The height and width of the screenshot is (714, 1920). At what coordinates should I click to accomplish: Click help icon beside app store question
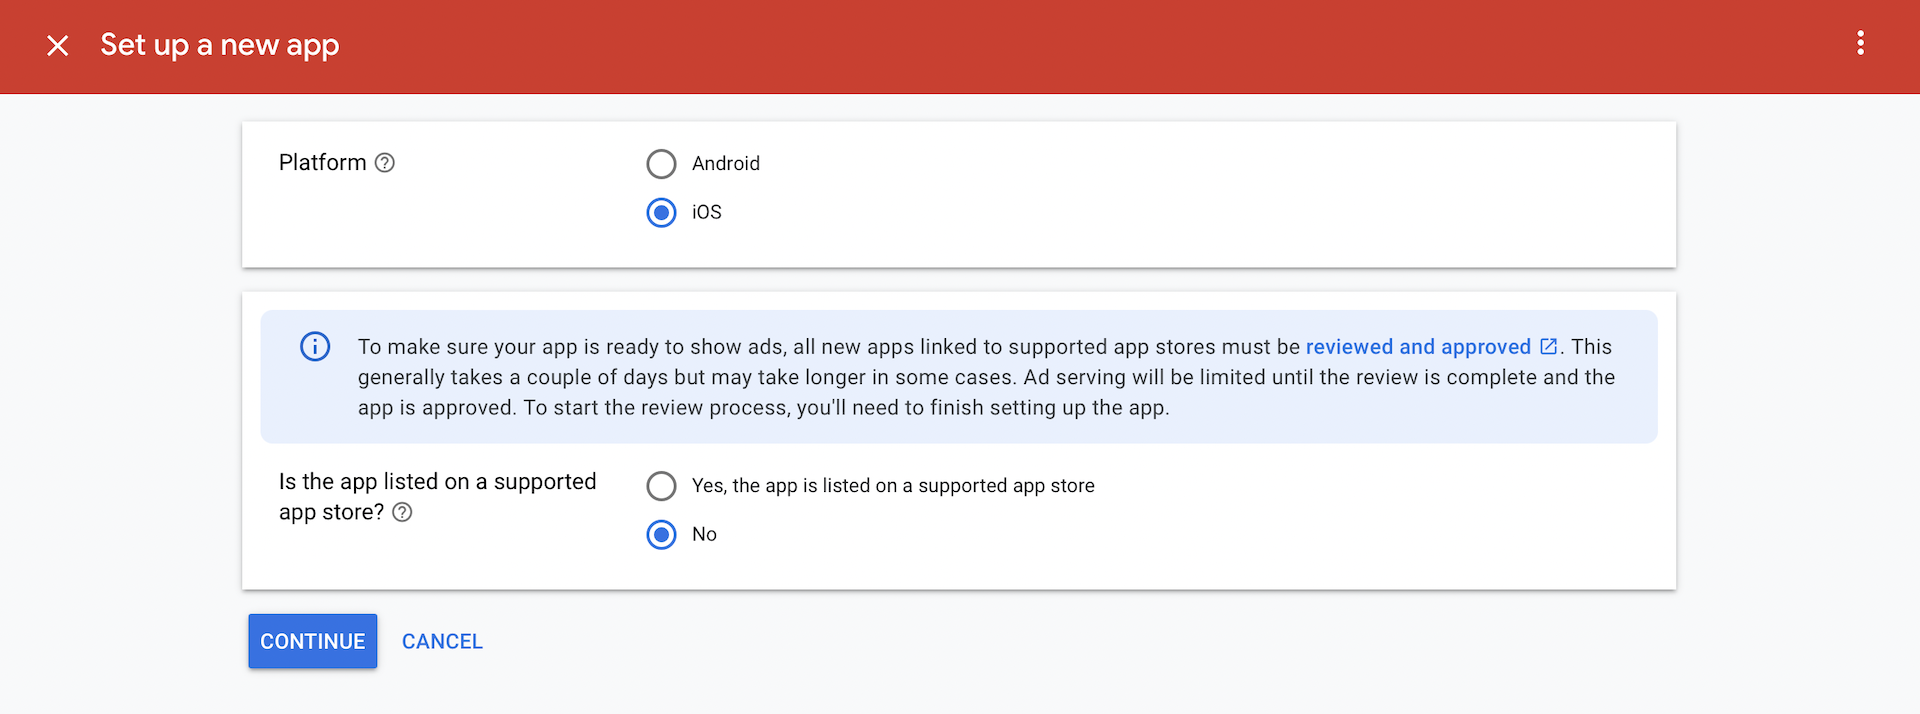pos(402,512)
